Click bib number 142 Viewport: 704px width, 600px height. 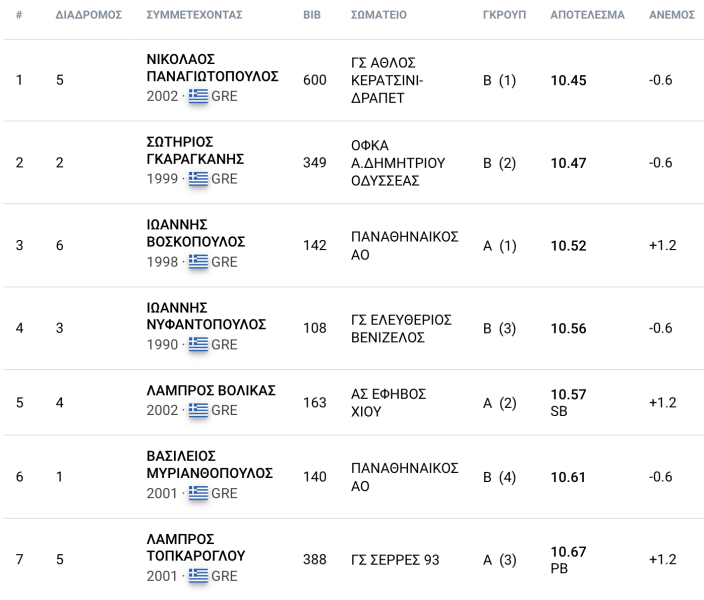pos(314,246)
